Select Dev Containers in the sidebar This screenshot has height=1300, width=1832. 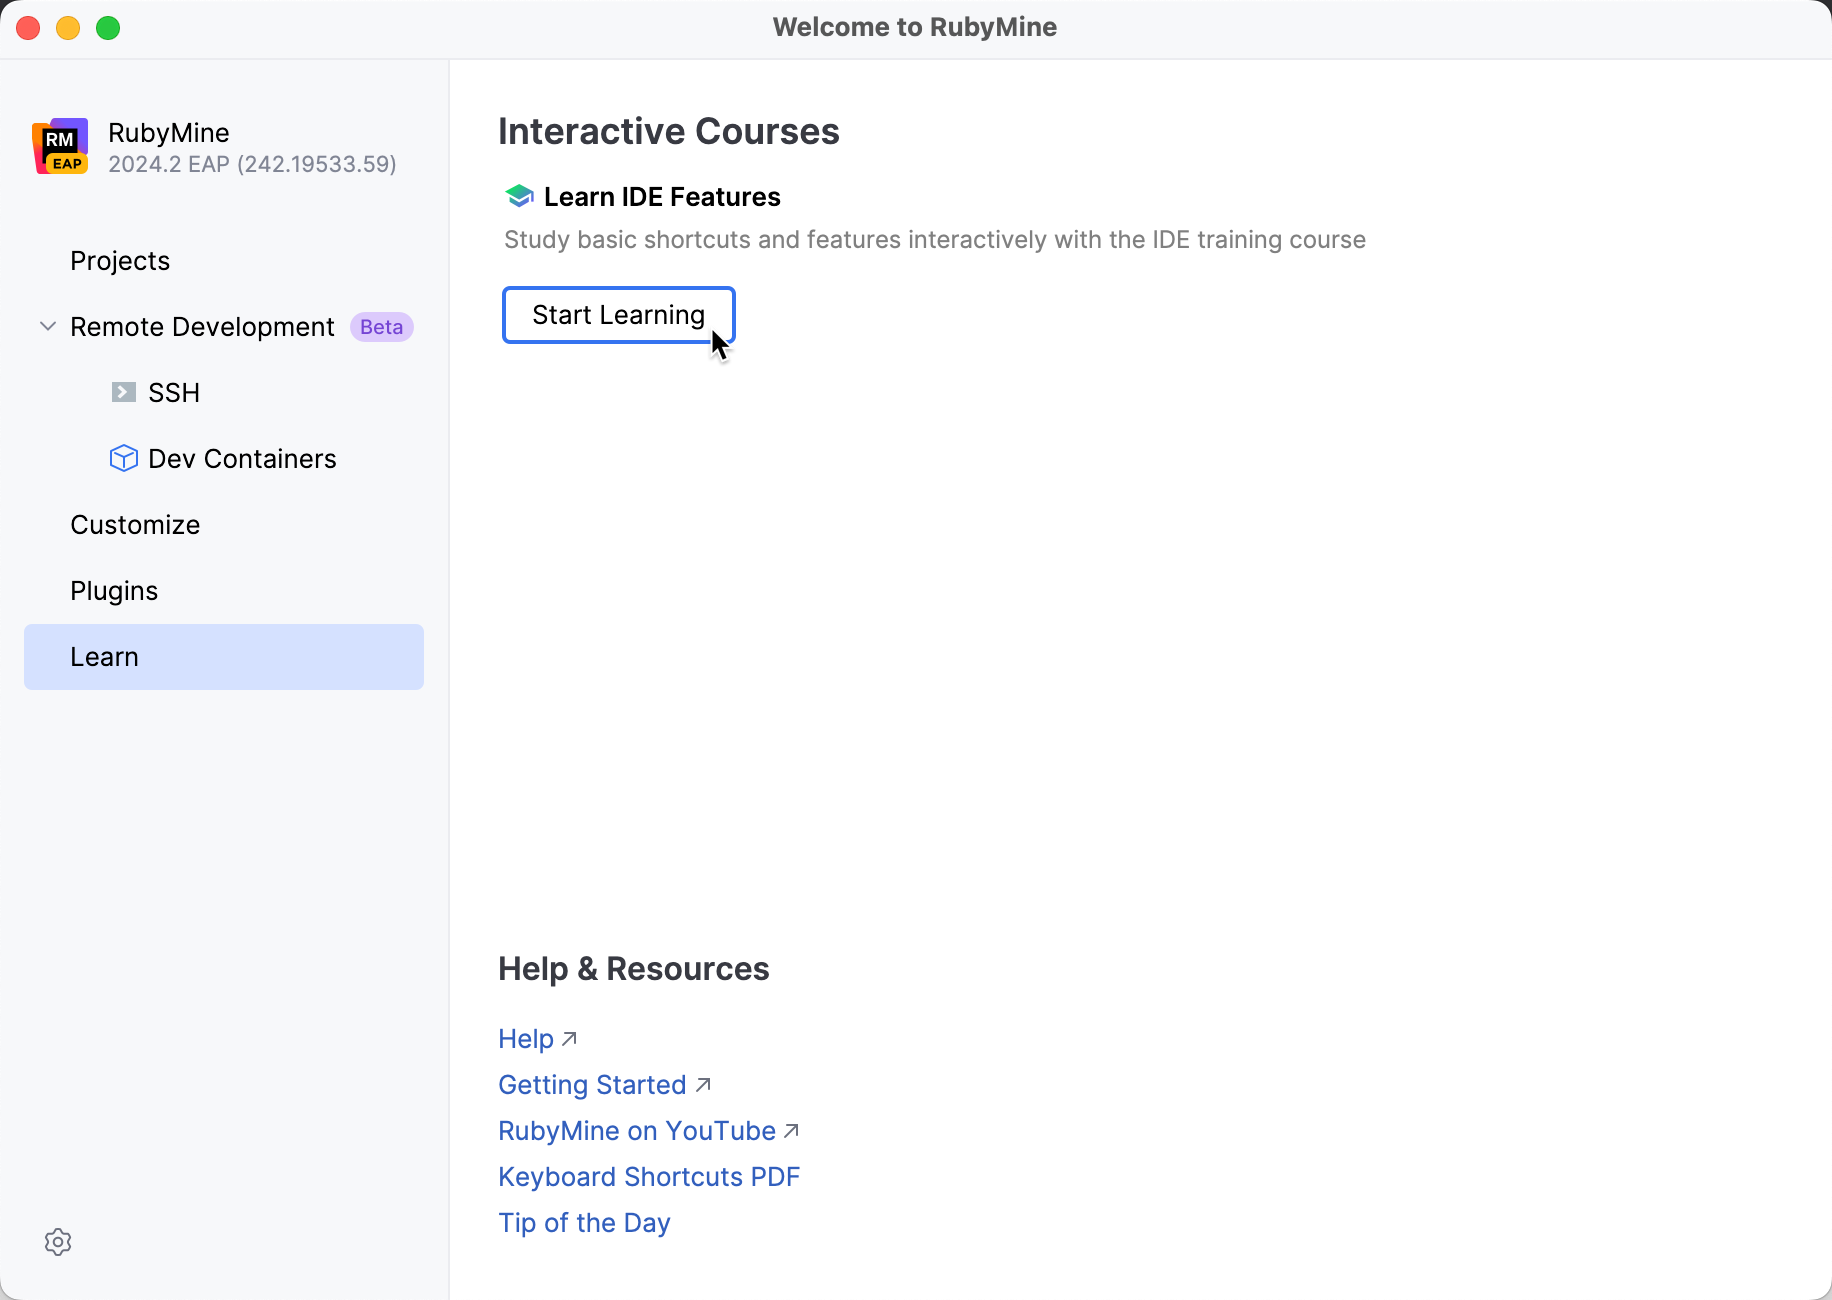pos(242,459)
